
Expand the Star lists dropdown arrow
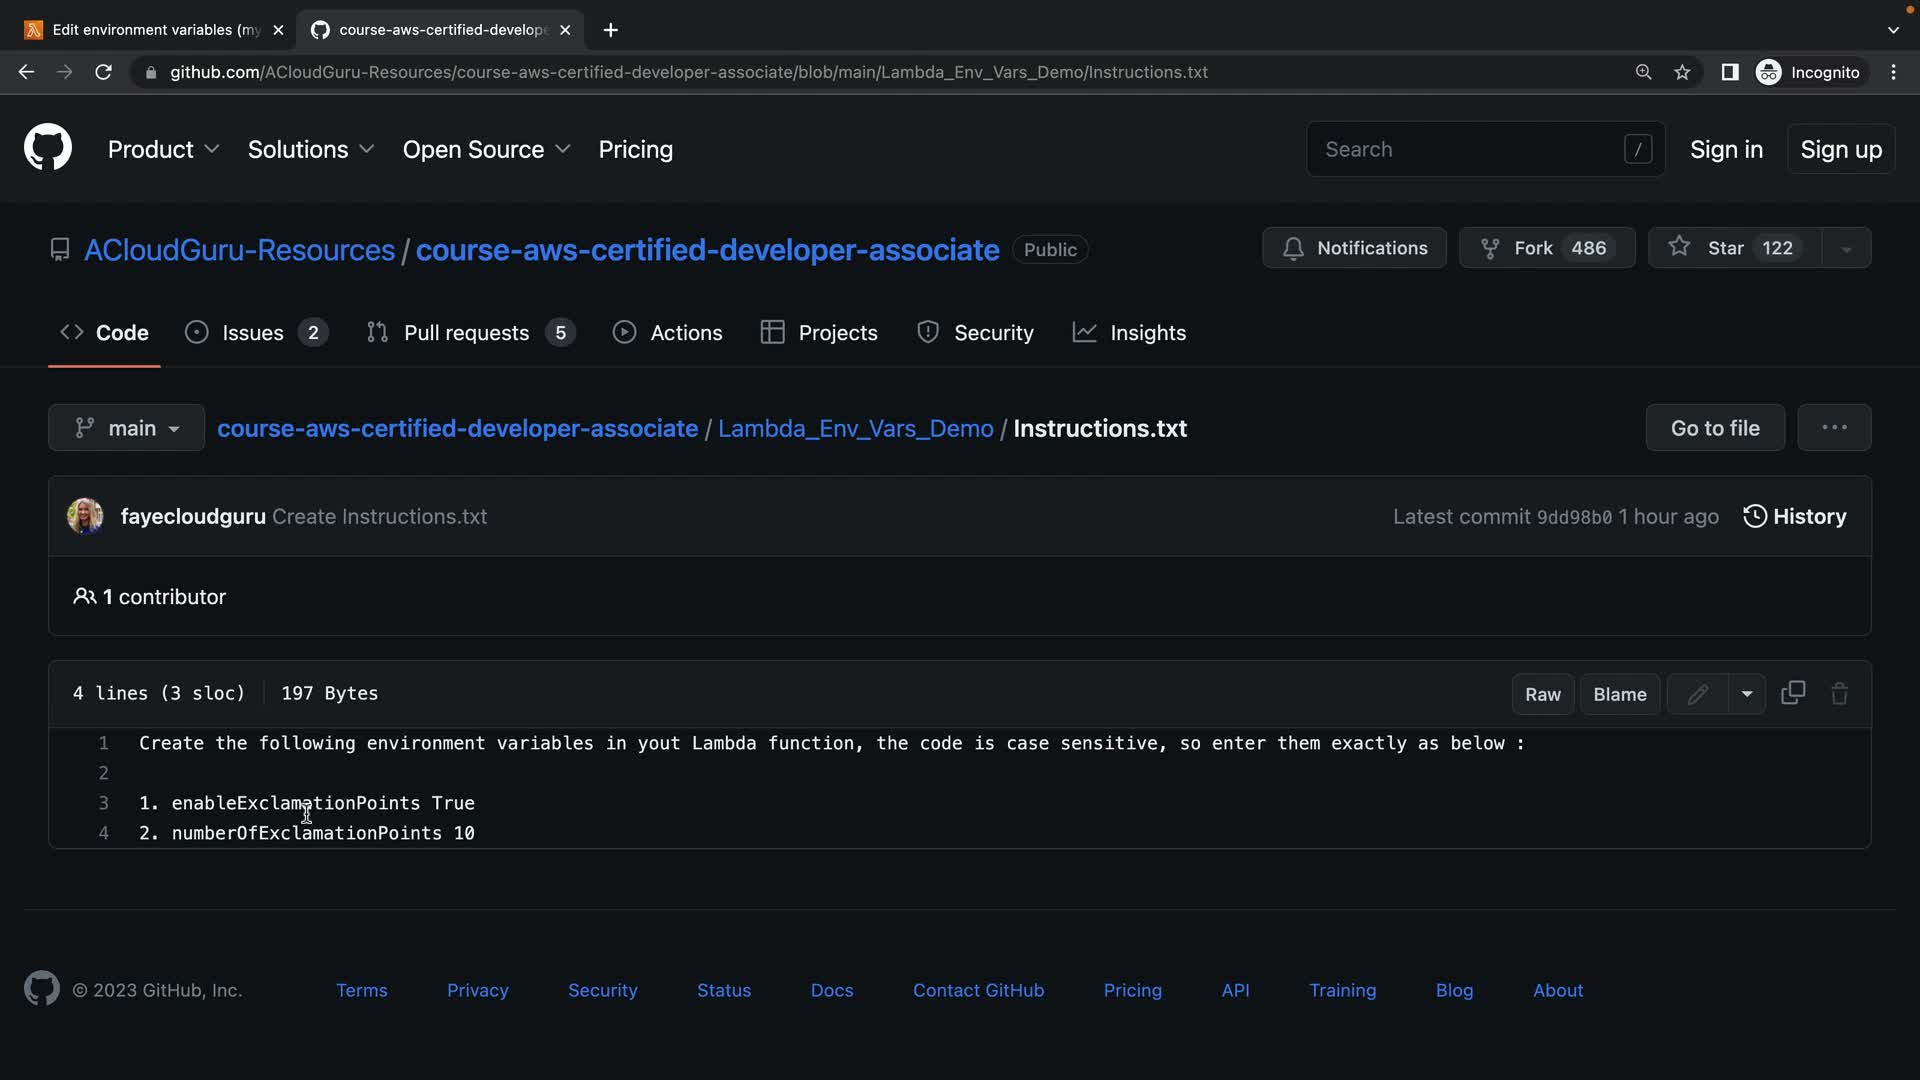point(1846,248)
